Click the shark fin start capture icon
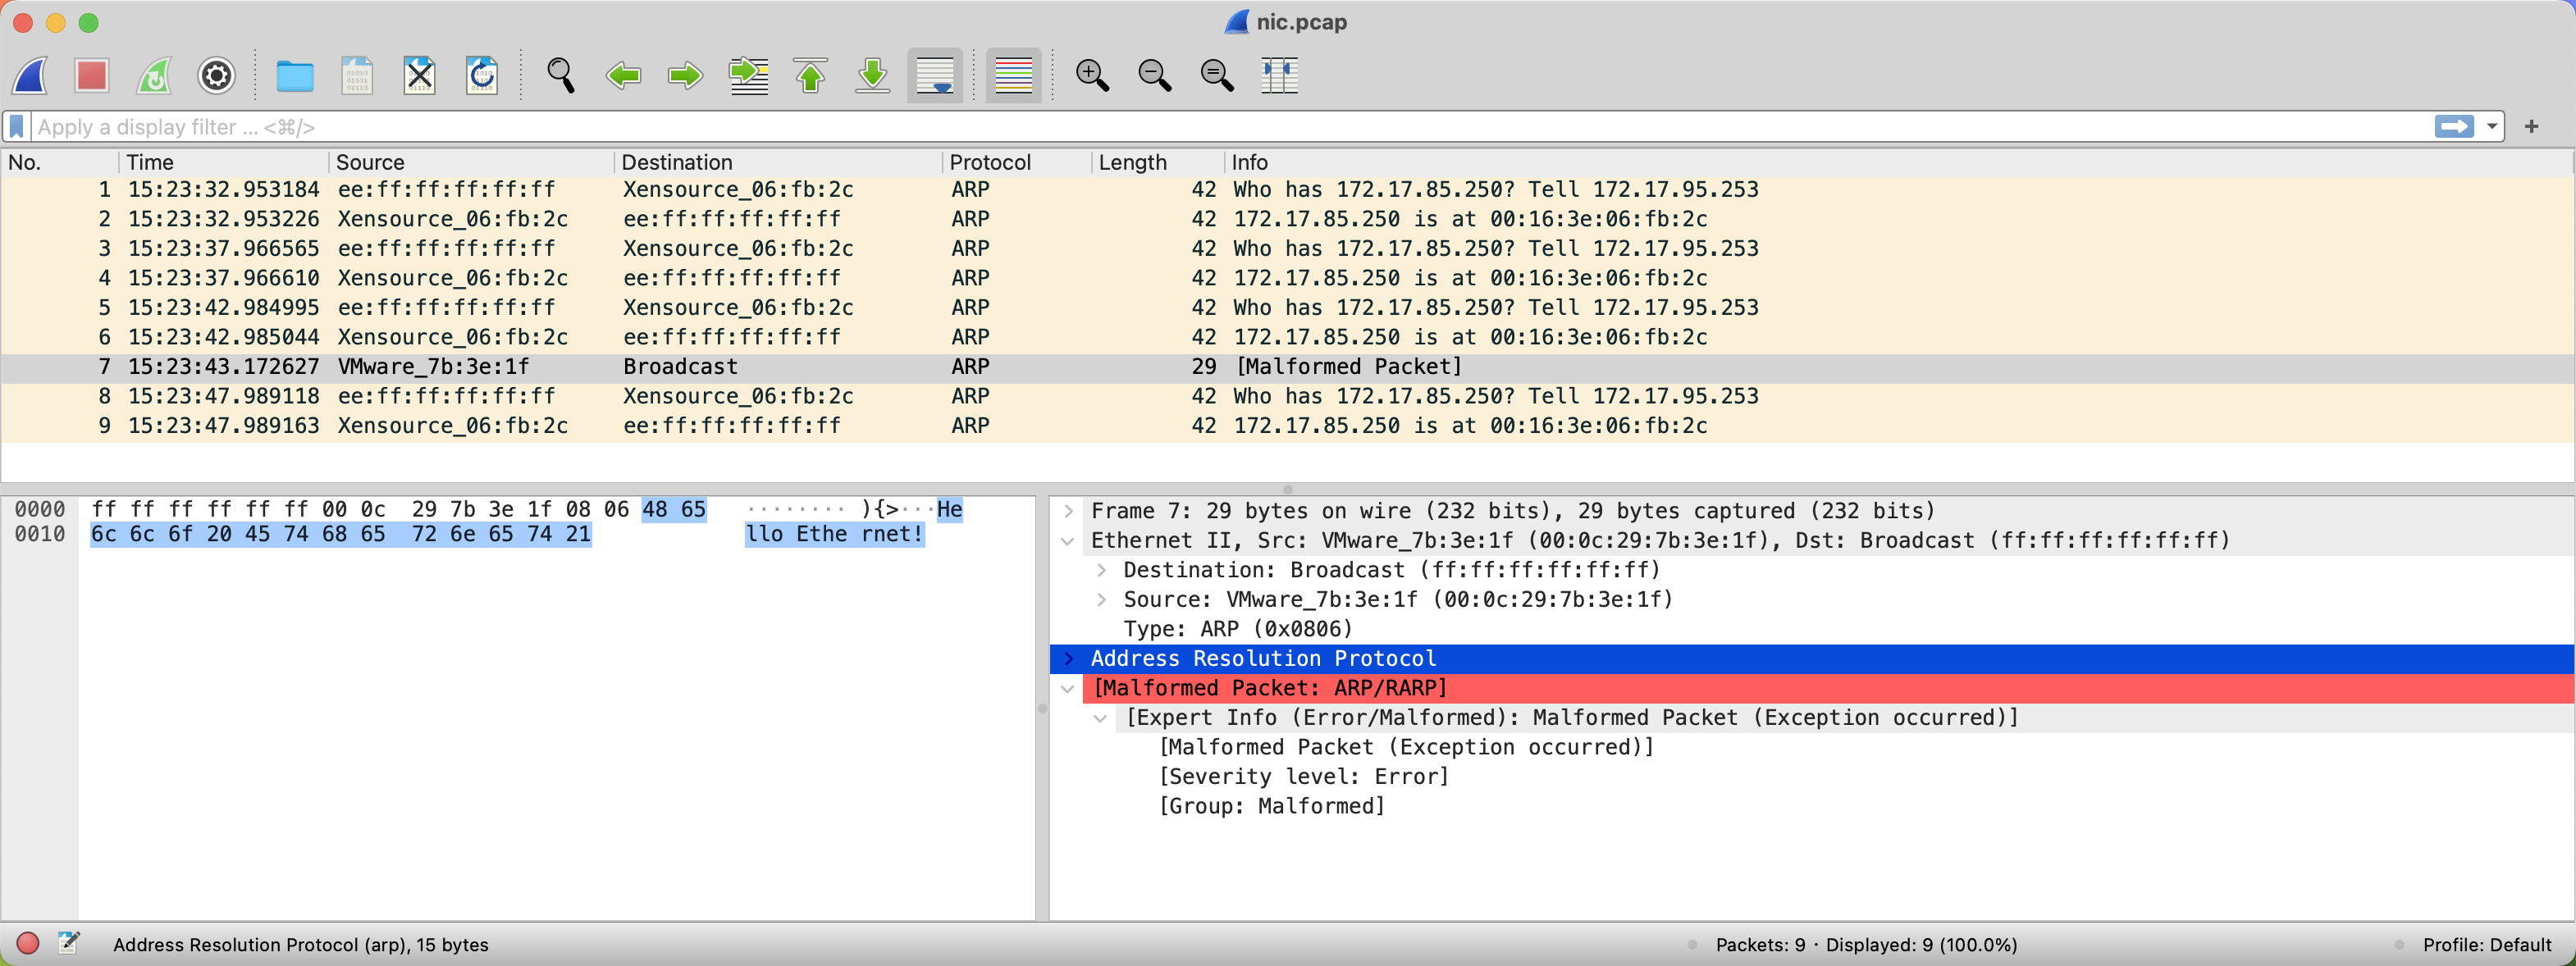 click(x=31, y=76)
